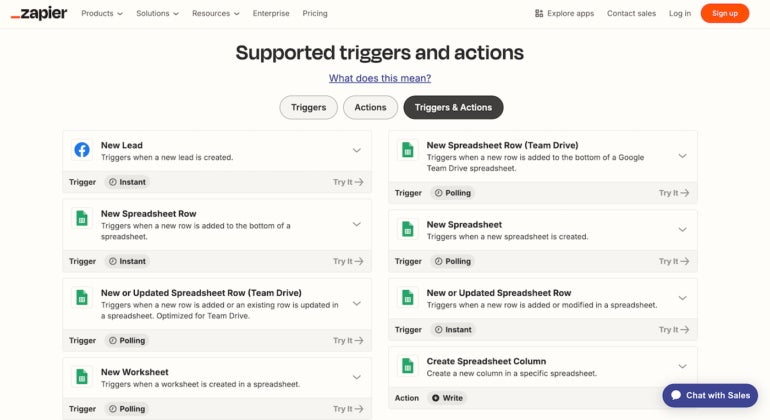The height and width of the screenshot is (420, 770).
Task: Click 'Triggers when a new spreadsheet is created.' text
Action: pyautogui.click(x=507, y=237)
